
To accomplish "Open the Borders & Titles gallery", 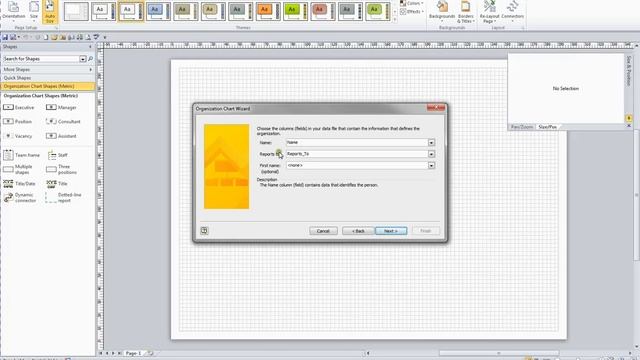I will click(466, 11).
